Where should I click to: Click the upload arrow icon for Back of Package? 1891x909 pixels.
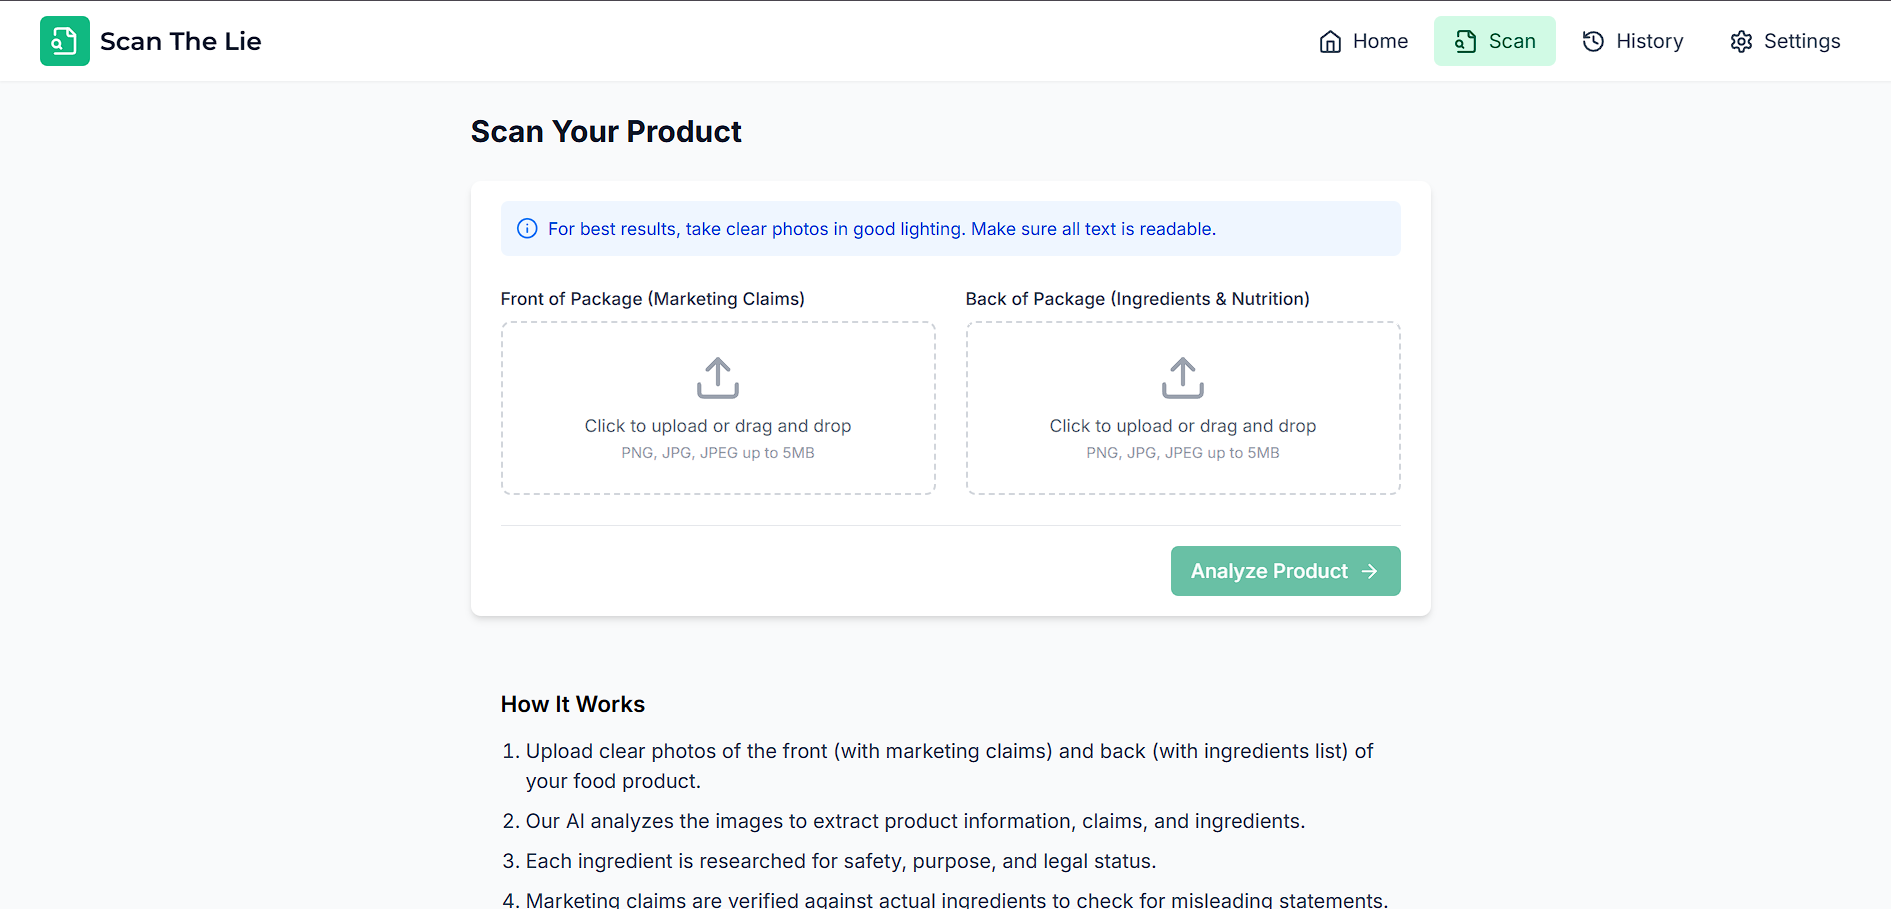[1183, 378]
